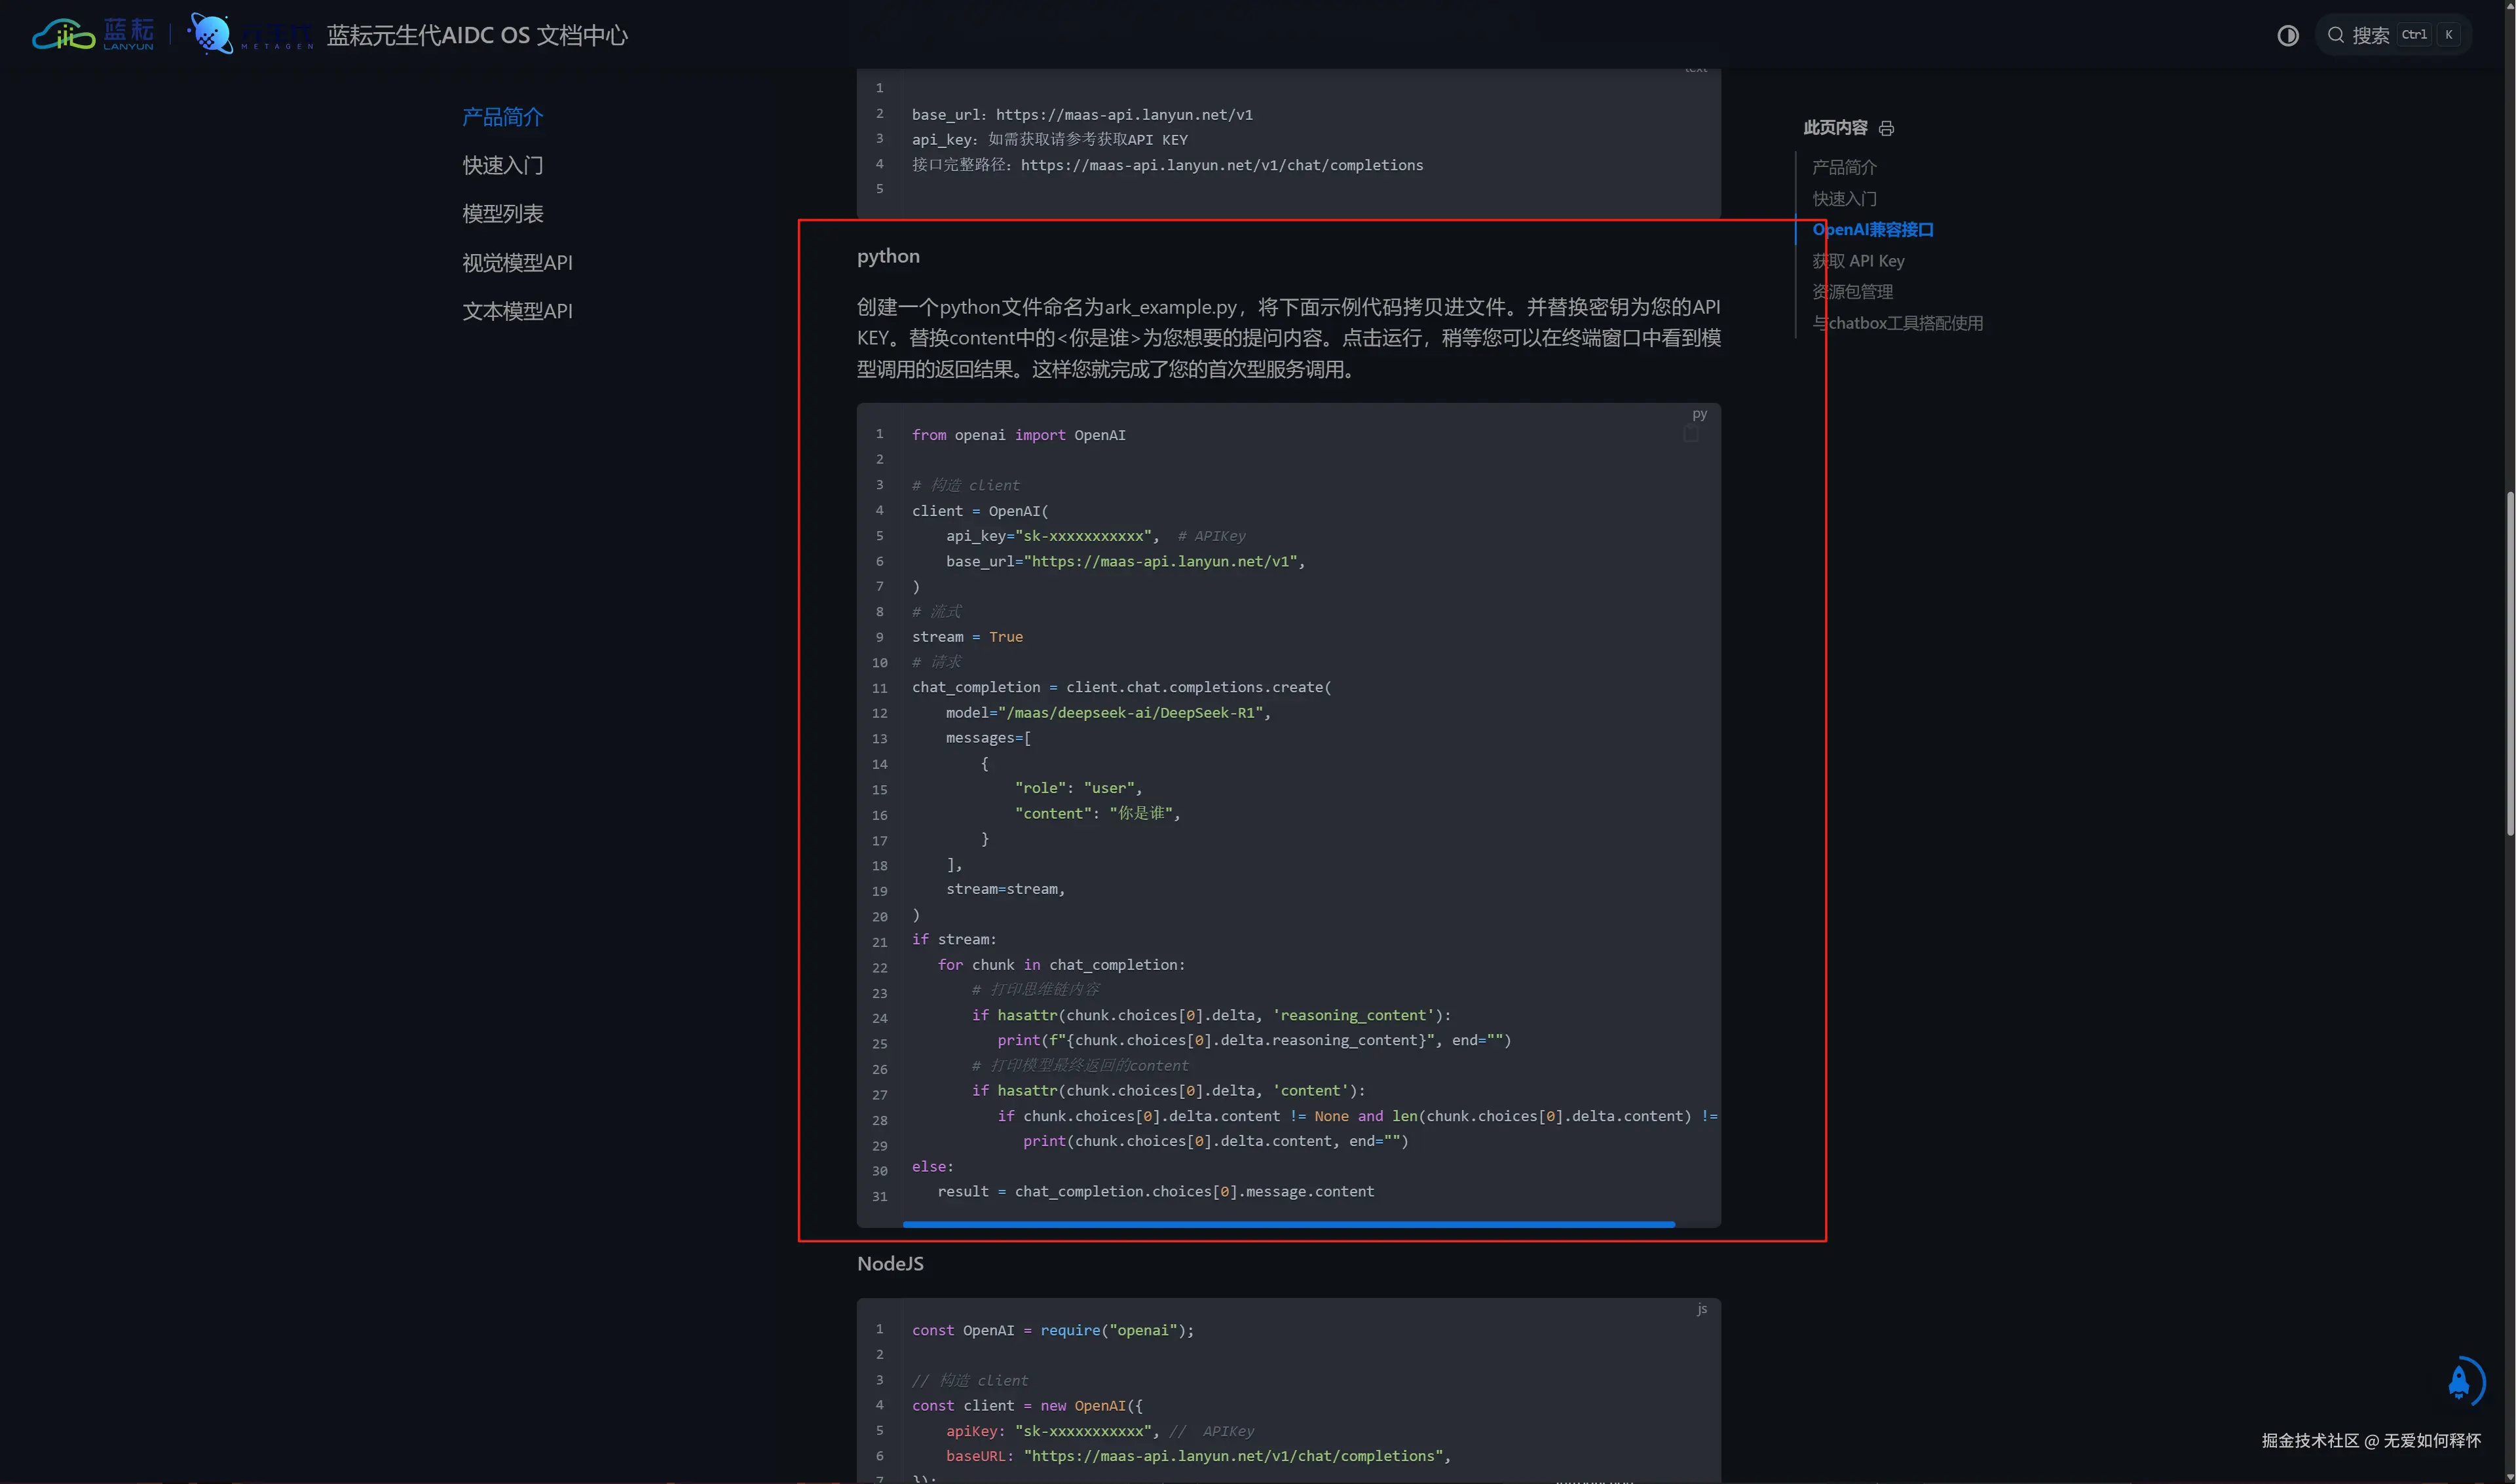
Task: Click the 'else:' line in python code
Action: 932,1167
